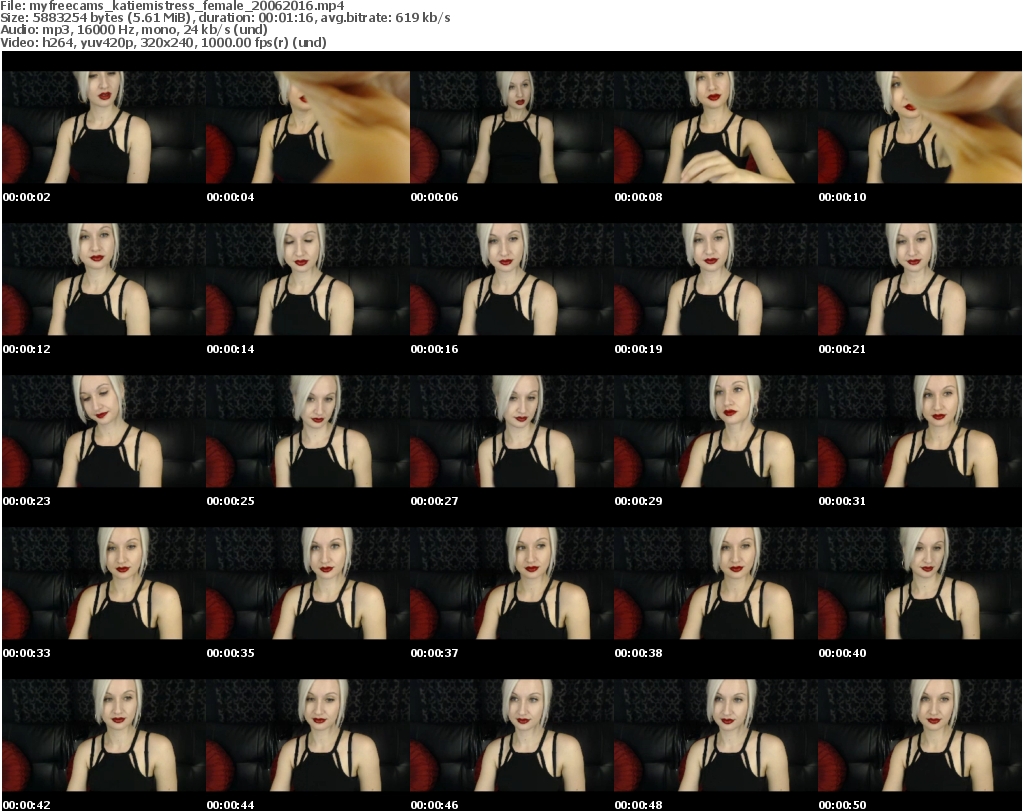This screenshot has height=811, width=1024.
Task: Click the thumbnail frame at 00:00:08
Action: (x=716, y=127)
